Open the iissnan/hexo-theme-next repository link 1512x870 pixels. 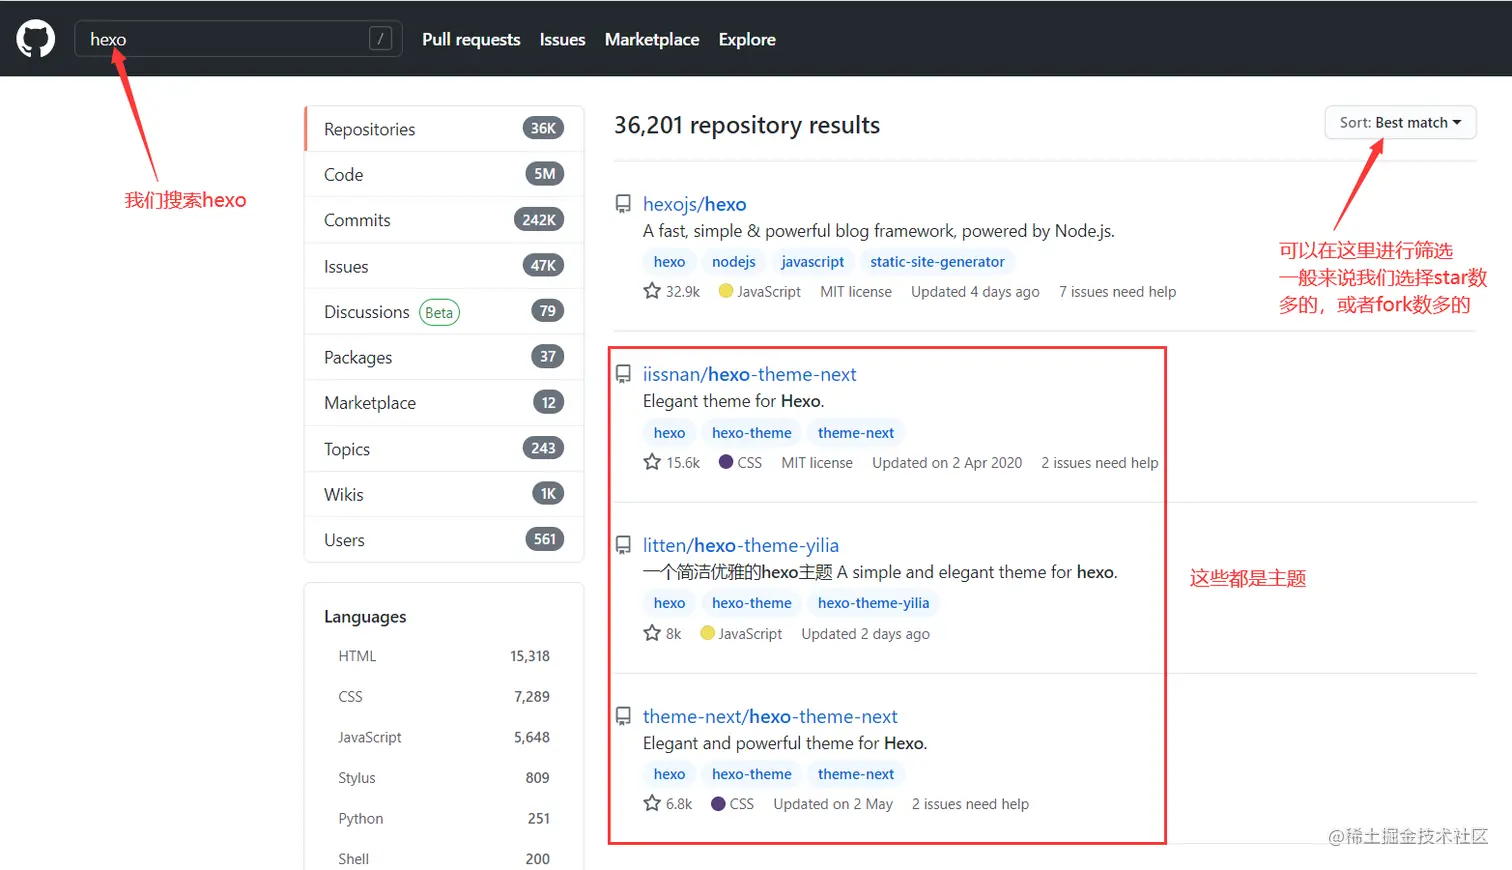pyautogui.click(x=750, y=374)
